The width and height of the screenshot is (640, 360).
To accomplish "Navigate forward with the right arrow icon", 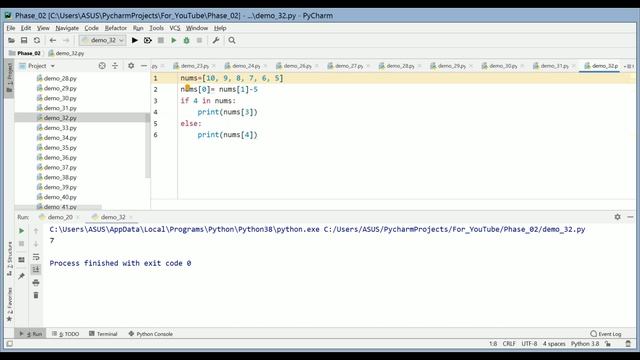I will click(66, 40).
